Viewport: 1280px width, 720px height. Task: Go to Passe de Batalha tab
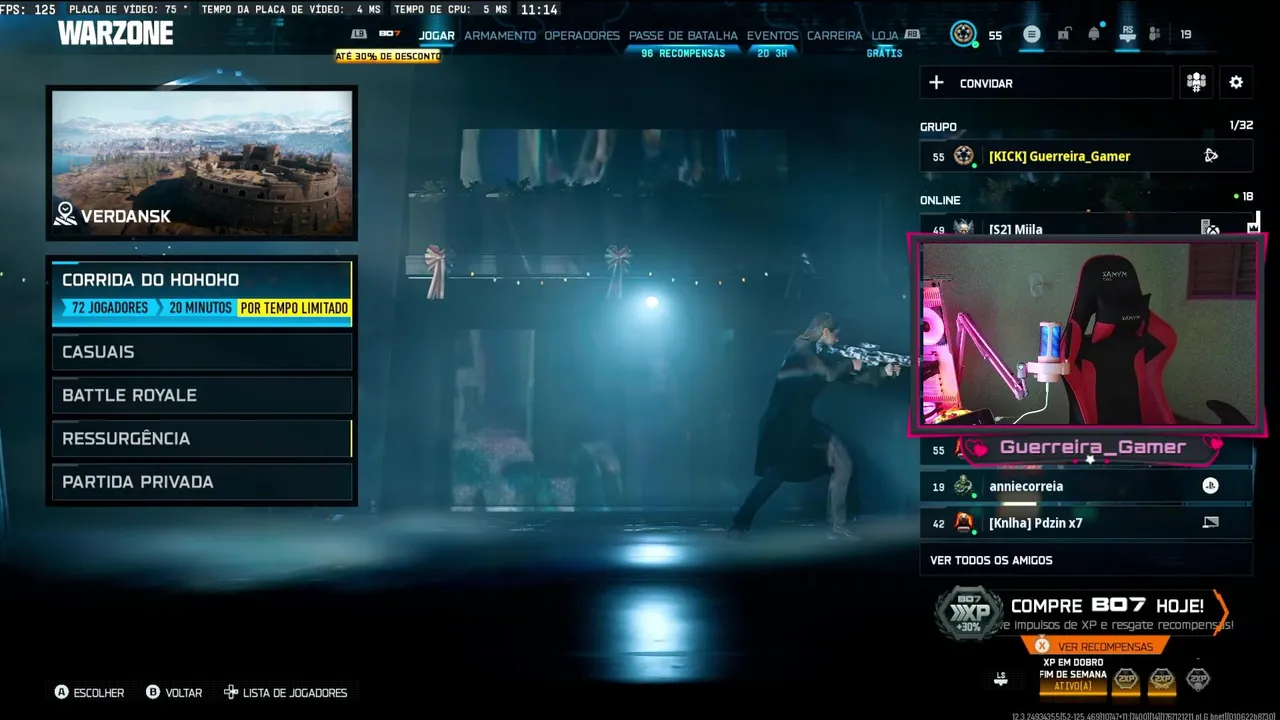coord(683,35)
